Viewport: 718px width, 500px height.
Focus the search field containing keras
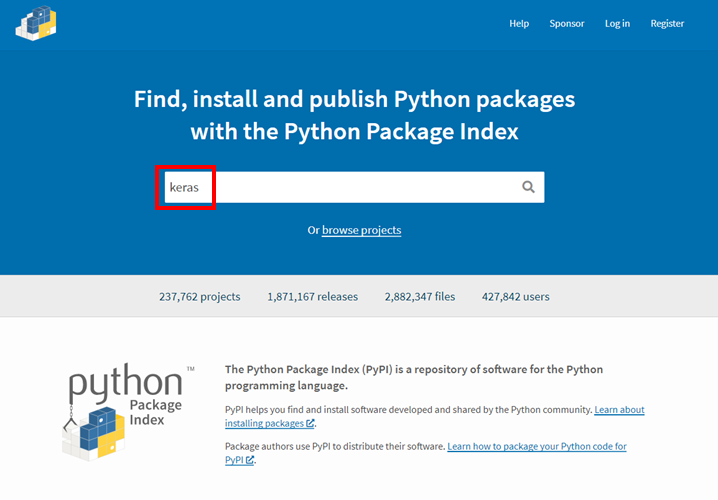tap(354, 187)
